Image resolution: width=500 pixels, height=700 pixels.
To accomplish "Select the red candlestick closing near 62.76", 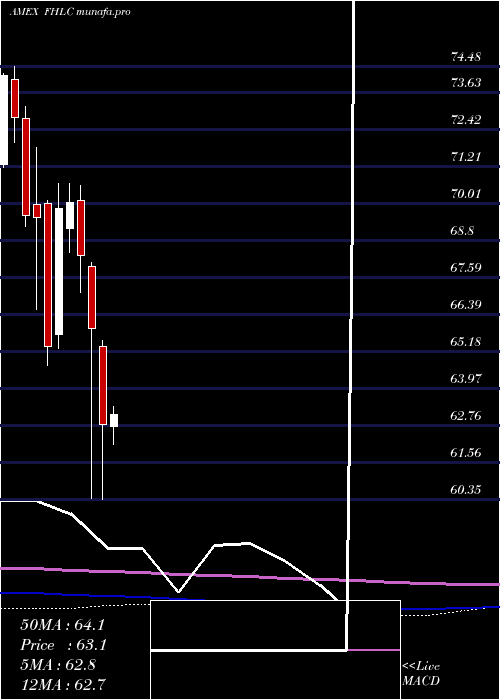I will click(x=103, y=385).
